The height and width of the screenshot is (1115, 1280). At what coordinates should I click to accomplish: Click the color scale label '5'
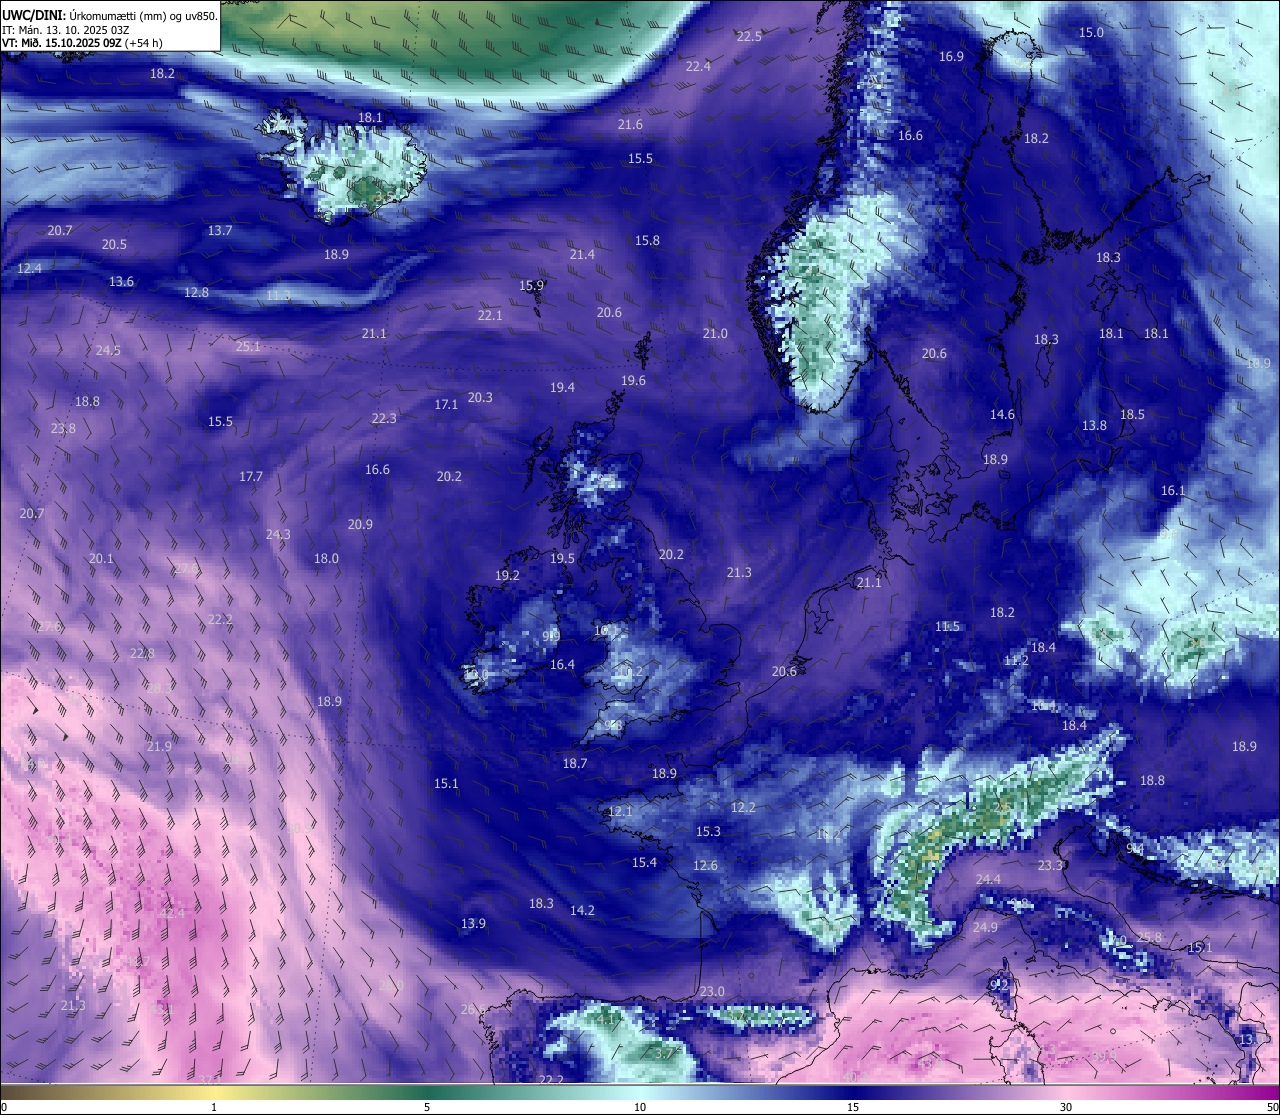tap(427, 1107)
